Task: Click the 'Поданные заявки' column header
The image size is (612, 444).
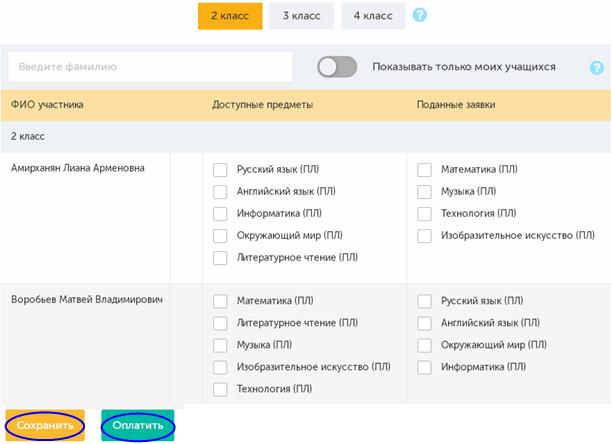Action: (456, 105)
